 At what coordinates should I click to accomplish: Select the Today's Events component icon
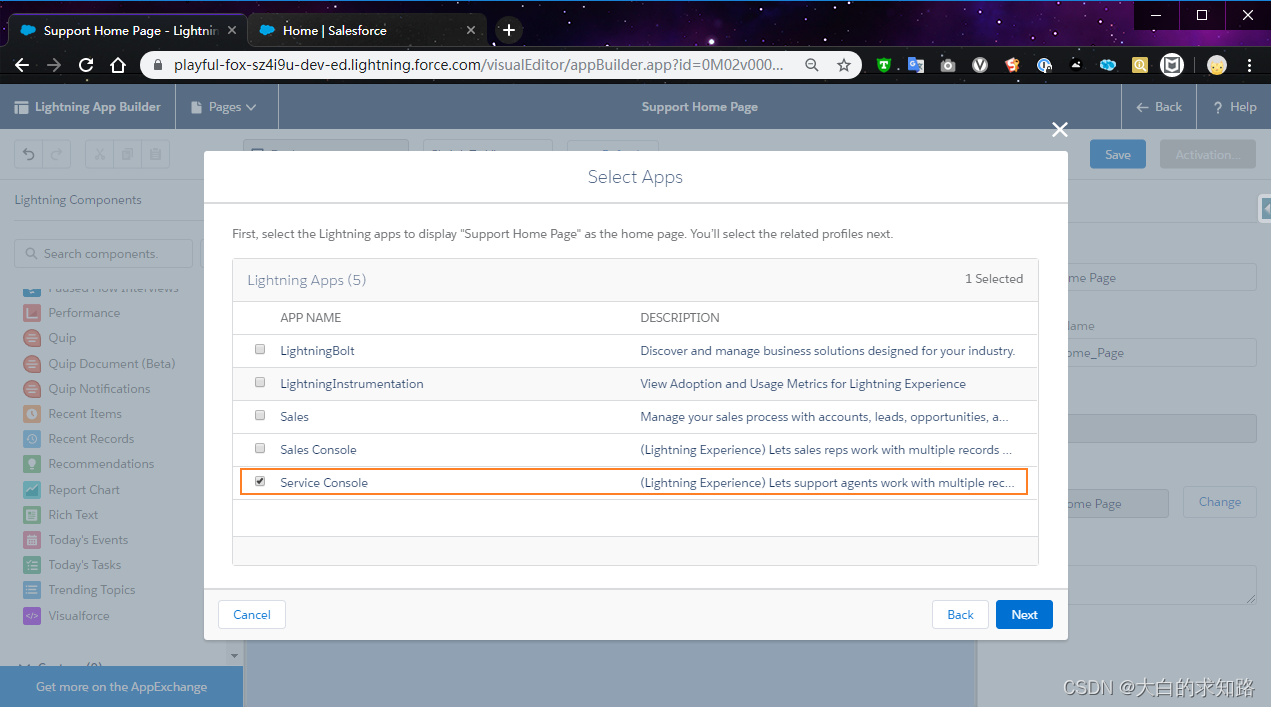31,540
